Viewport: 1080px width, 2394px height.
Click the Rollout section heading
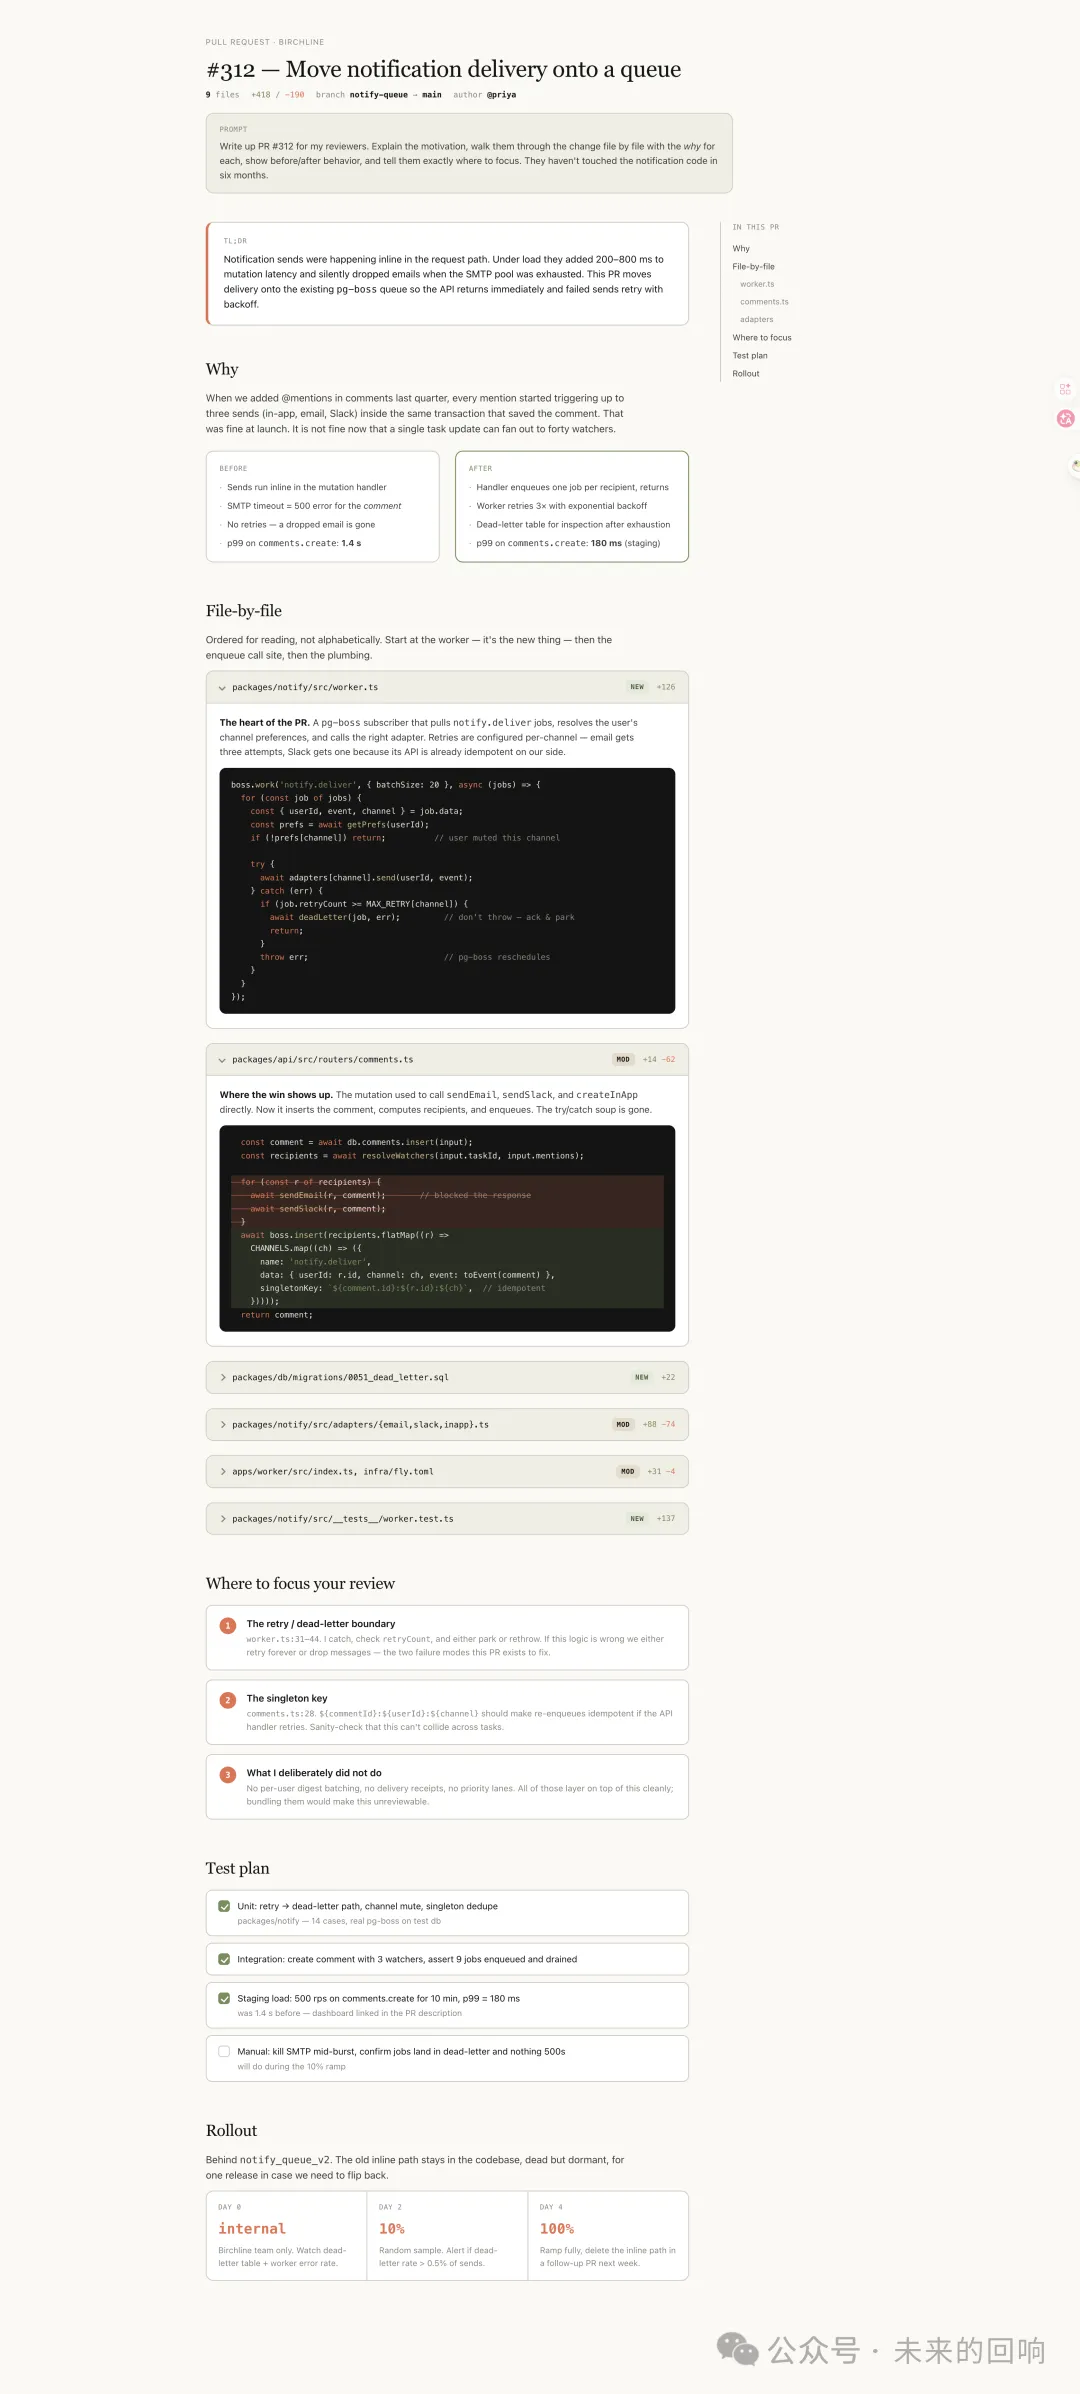(x=231, y=2131)
